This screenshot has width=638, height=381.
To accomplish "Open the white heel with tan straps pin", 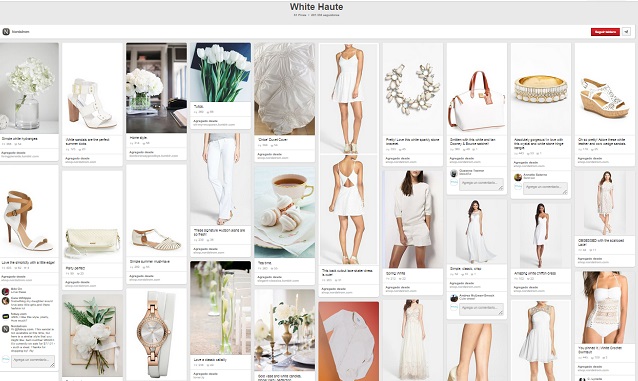I will pyautogui.click(x=29, y=211).
